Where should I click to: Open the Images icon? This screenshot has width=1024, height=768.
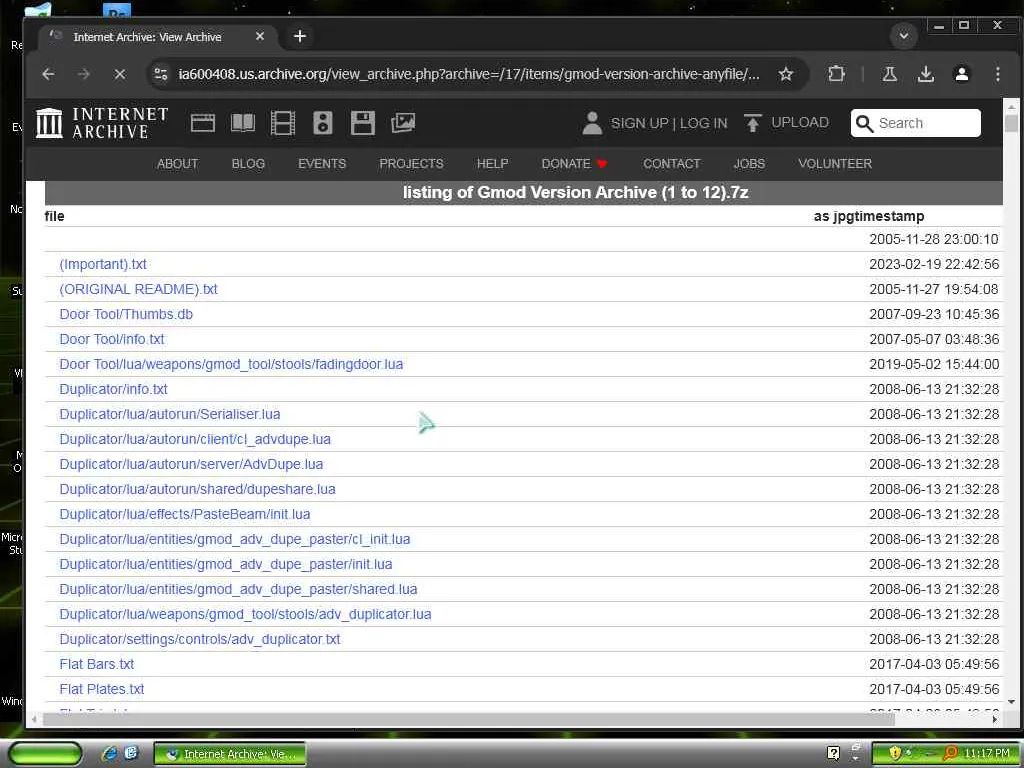coord(403,123)
